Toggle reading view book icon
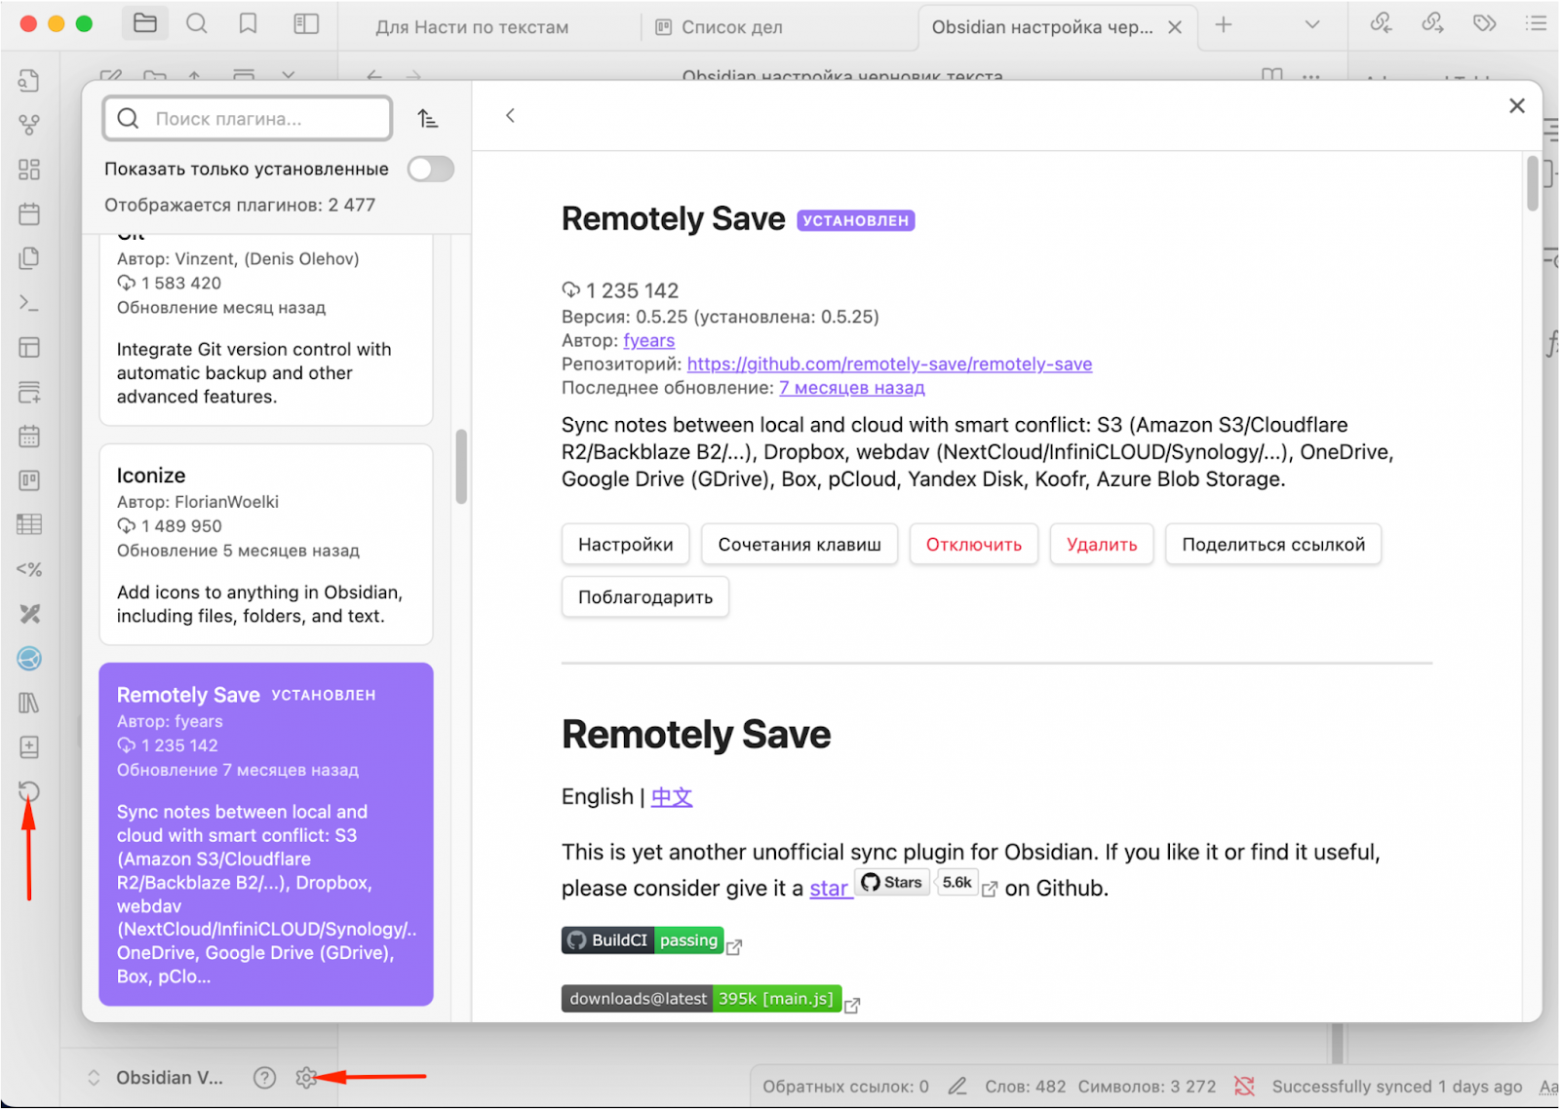1560x1109 pixels. [1272, 74]
